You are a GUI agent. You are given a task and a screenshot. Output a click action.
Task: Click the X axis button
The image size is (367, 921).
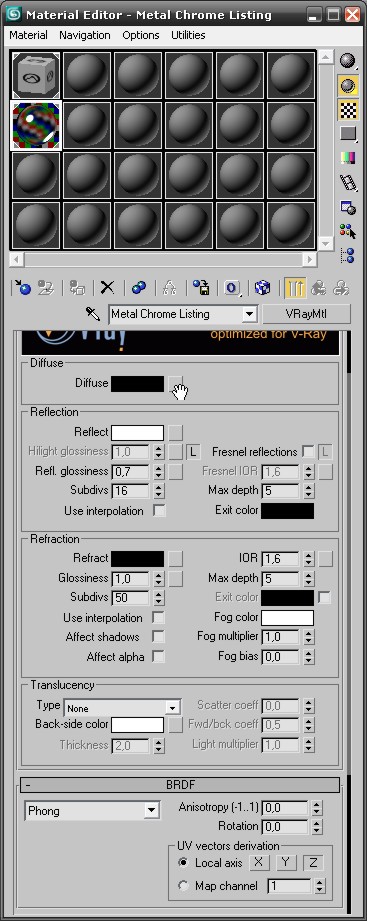(x=259, y=862)
